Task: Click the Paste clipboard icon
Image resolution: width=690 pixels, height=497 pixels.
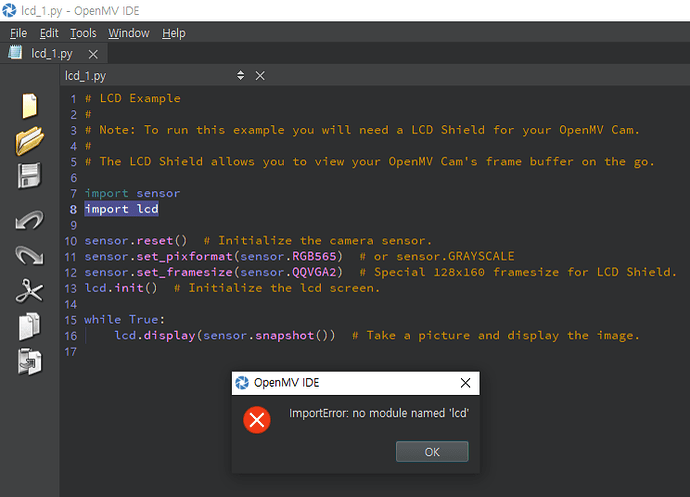Action: tap(29, 361)
